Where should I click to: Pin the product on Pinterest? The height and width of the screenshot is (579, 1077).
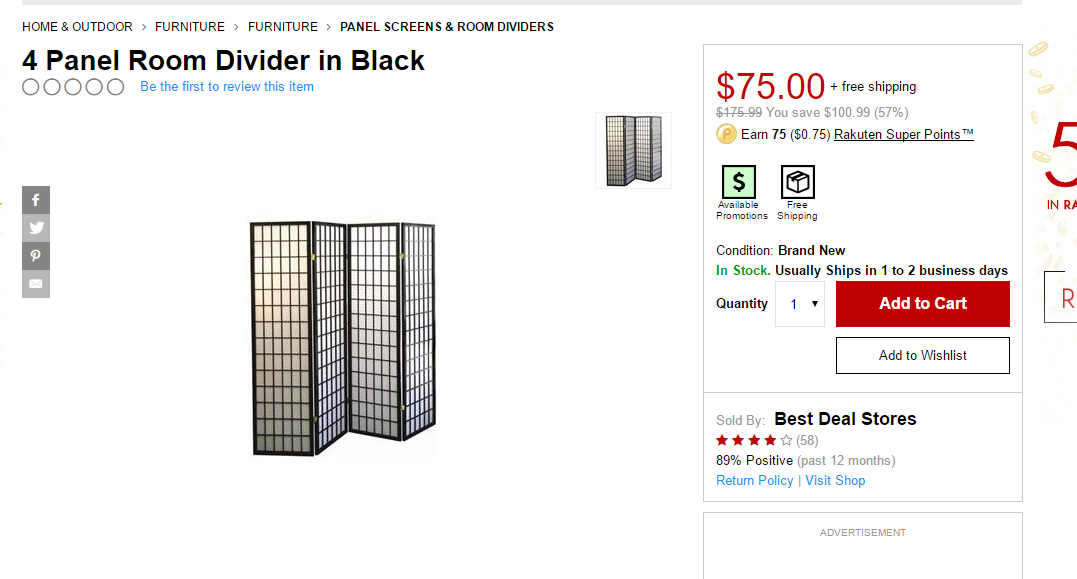point(36,256)
